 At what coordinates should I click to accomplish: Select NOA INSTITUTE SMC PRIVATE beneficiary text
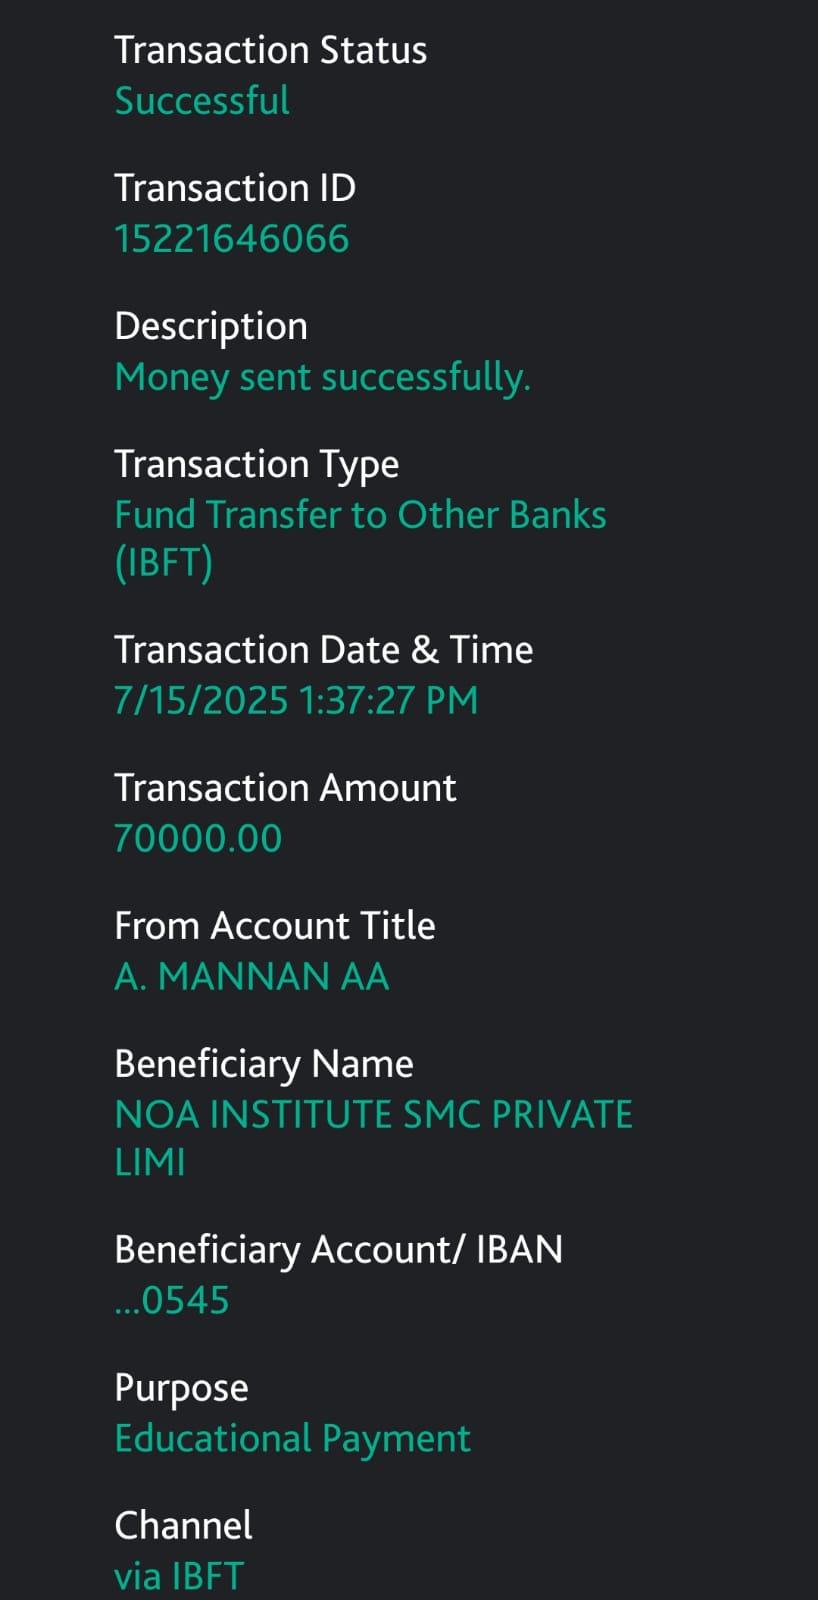click(x=374, y=1115)
